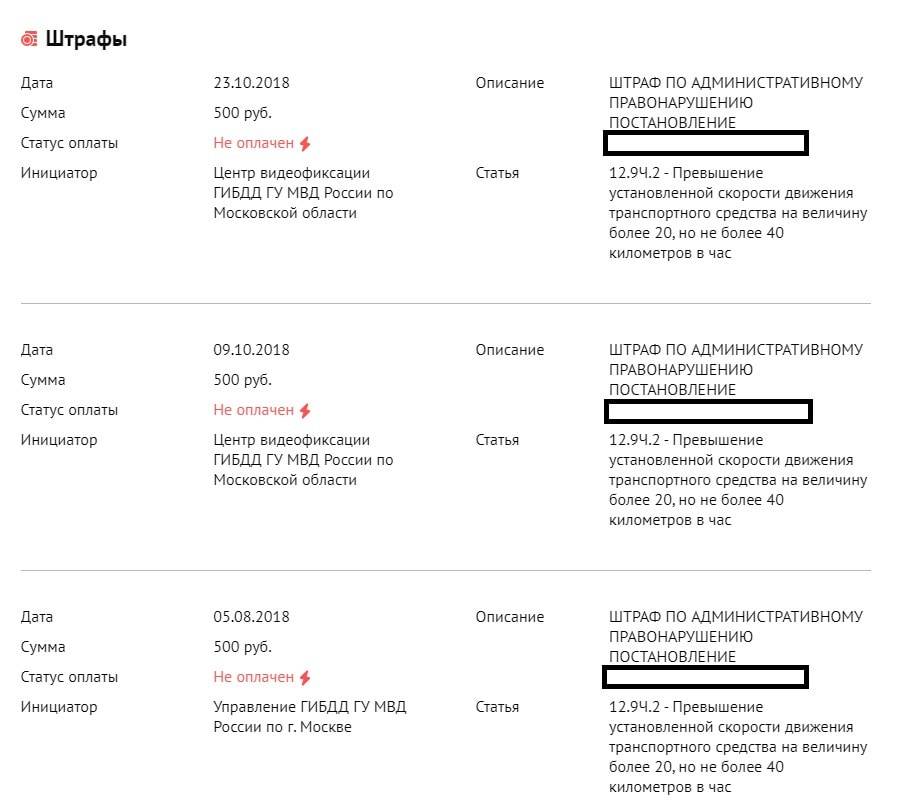Select the date 05.08.2018

tap(251, 617)
